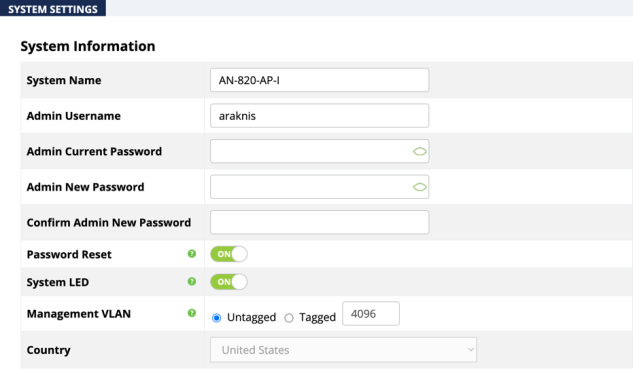Select the Admin New Password input

[x=319, y=187]
